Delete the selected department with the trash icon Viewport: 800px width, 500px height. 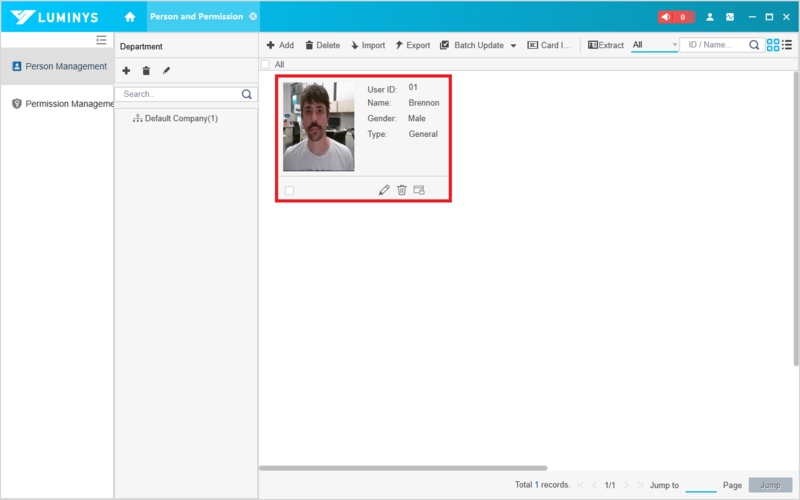146,70
